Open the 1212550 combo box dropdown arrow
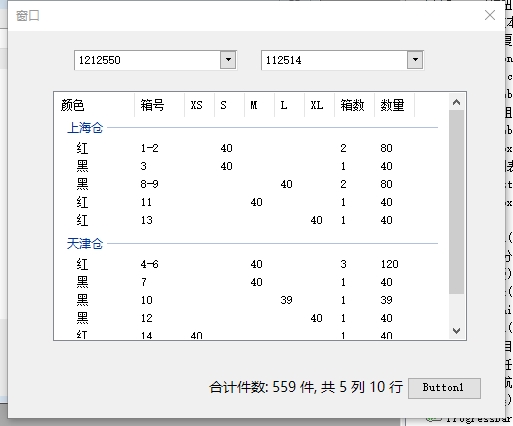 tap(228, 60)
